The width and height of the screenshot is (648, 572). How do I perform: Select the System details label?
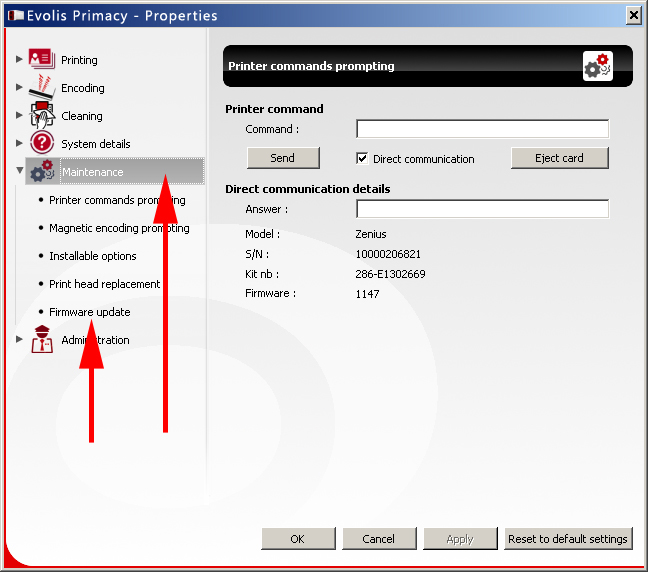pyautogui.click(x=96, y=144)
